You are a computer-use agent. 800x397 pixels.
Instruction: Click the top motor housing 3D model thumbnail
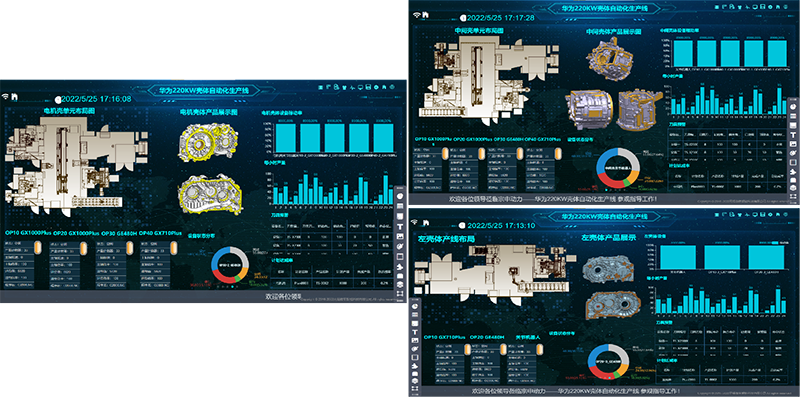[x=208, y=139]
